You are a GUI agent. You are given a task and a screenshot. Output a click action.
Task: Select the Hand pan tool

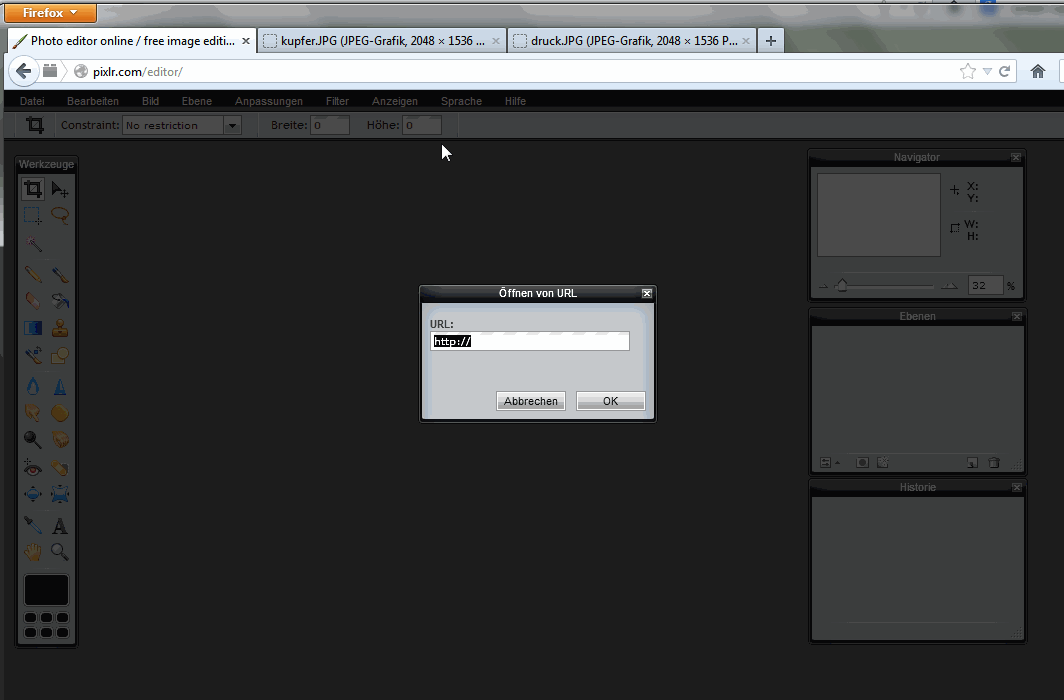(x=33, y=552)
